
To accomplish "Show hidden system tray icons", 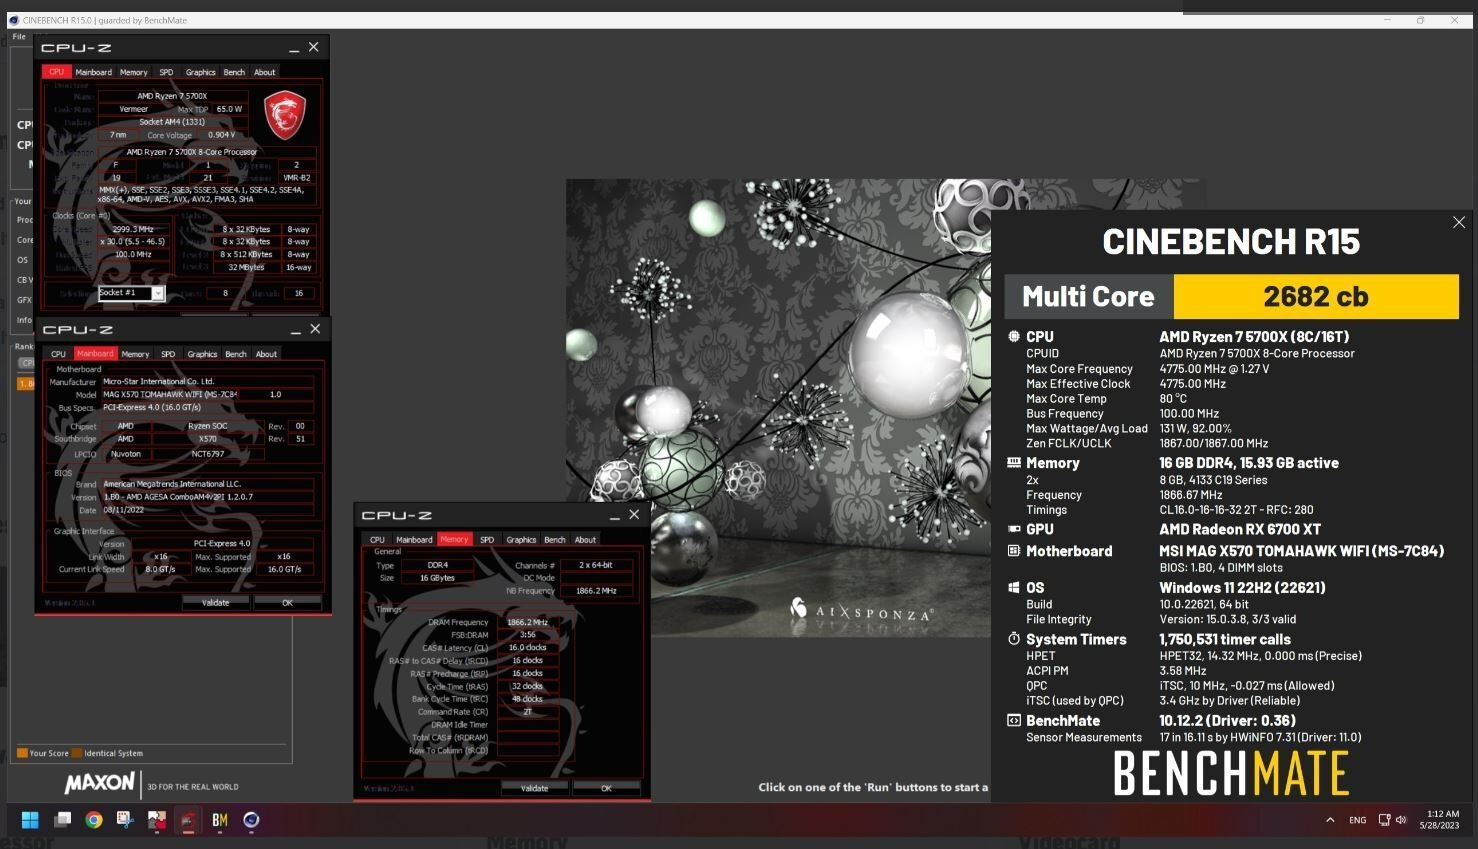I will tap(1330, 820).
